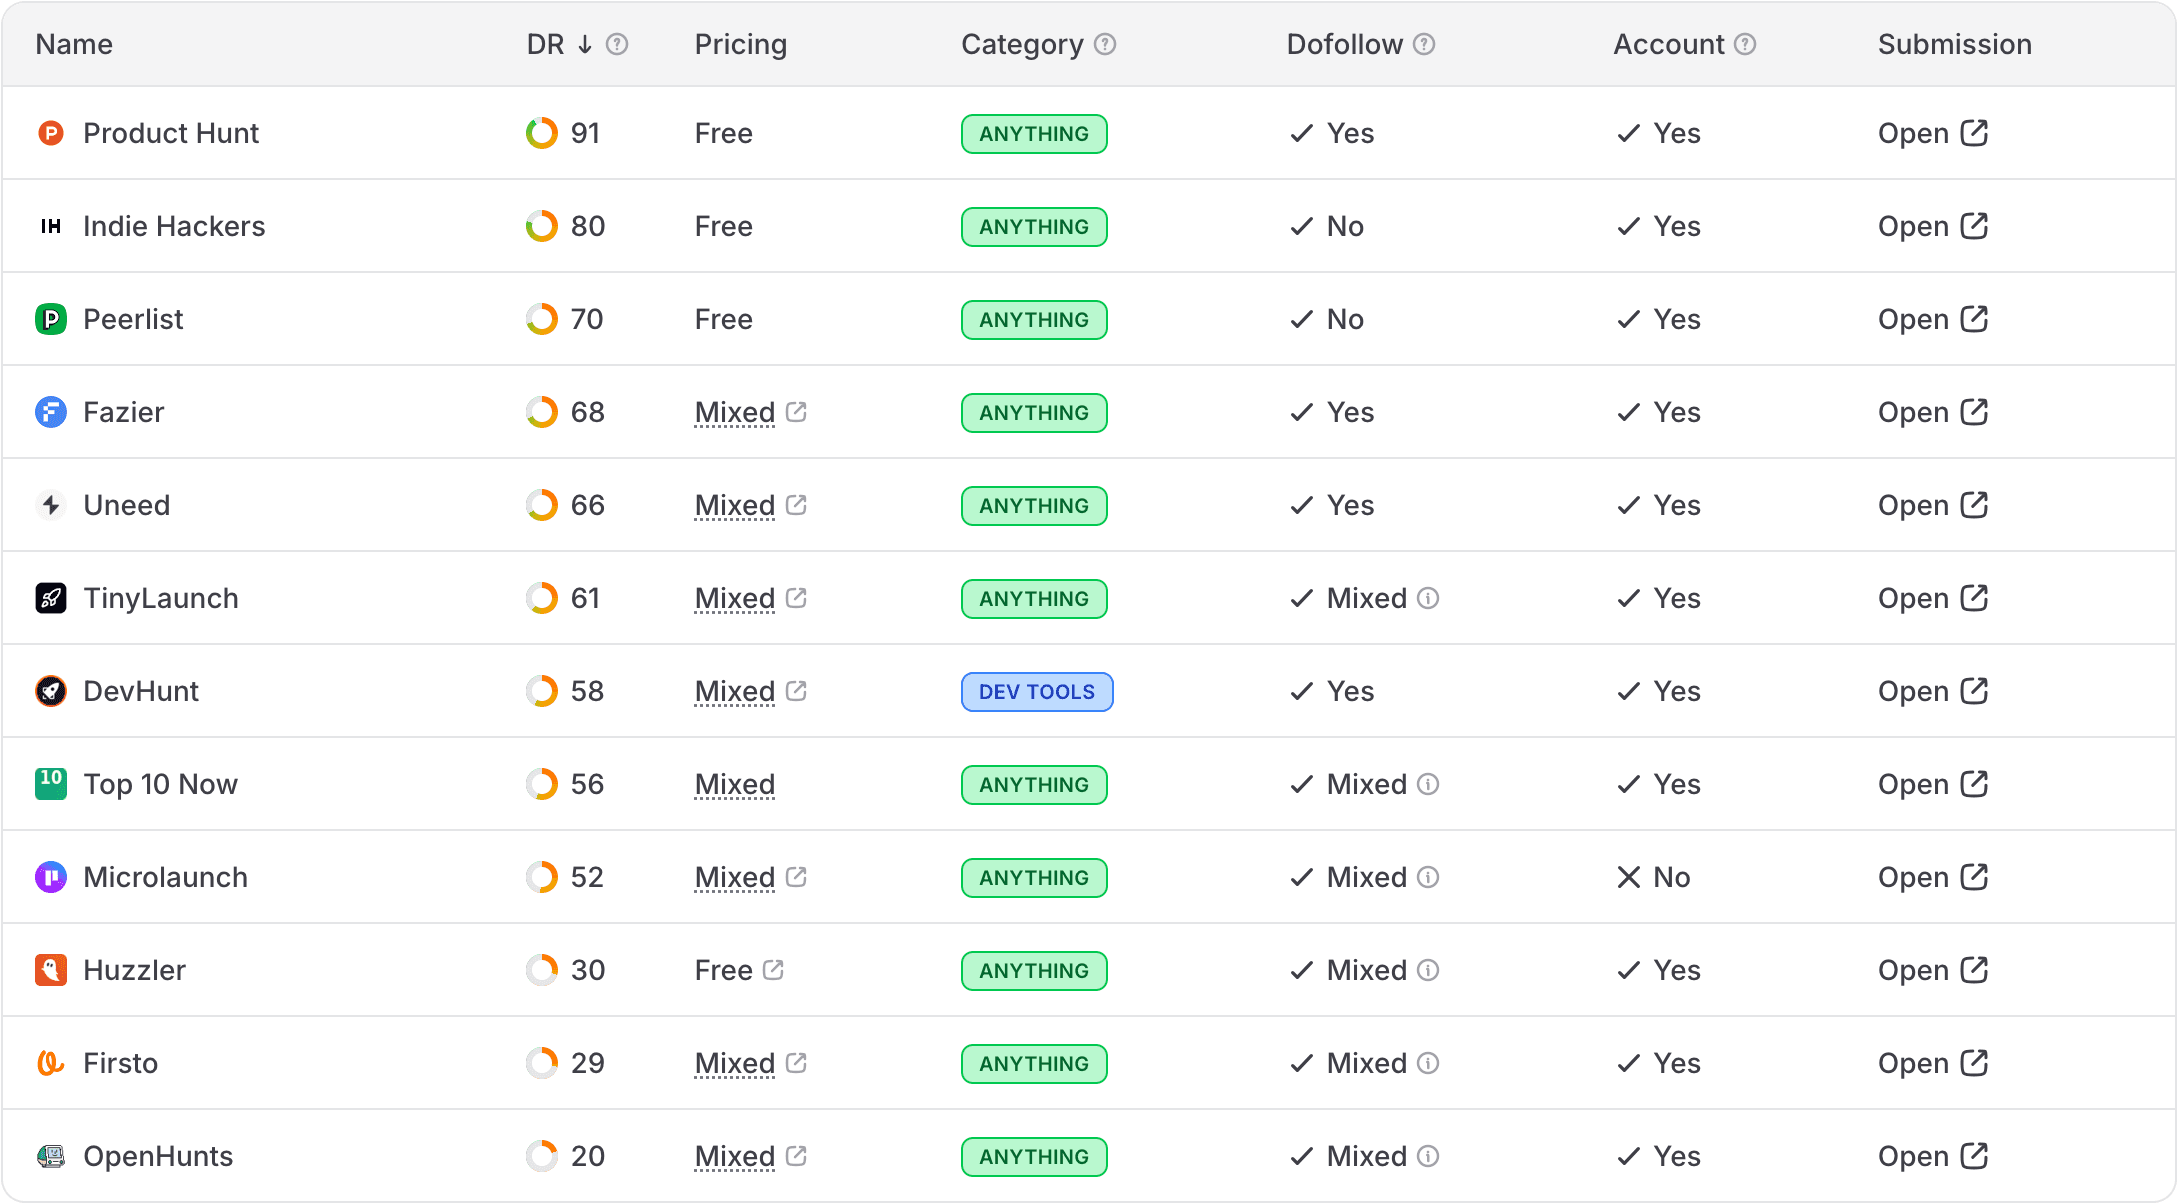
Task: Open the OpenHunts submission link
Action: pyautogui.click(x=1932, y=1156)
